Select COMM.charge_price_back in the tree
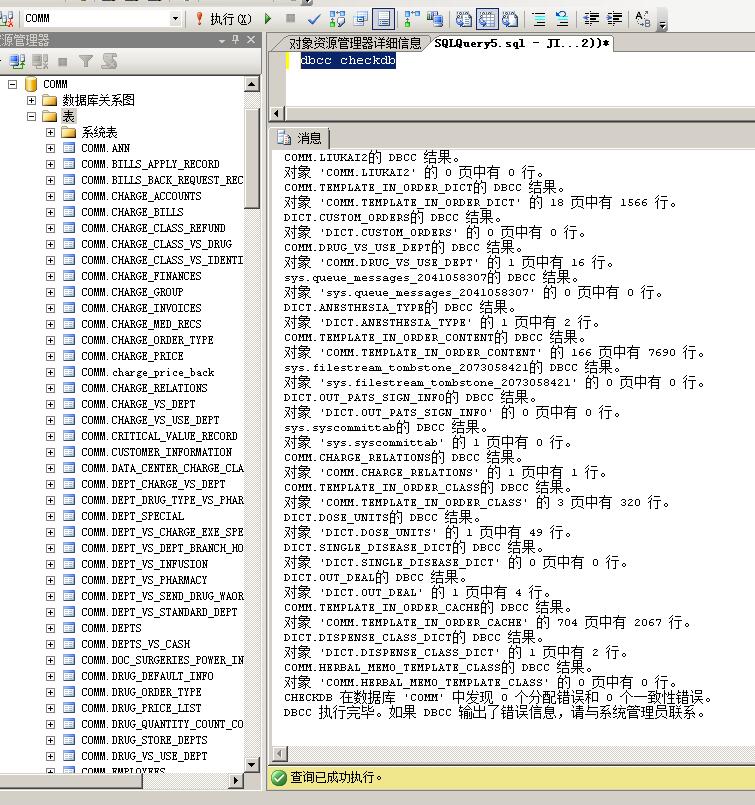The width and height of the screenshot is (755, 805). click(x=148, y=372)
